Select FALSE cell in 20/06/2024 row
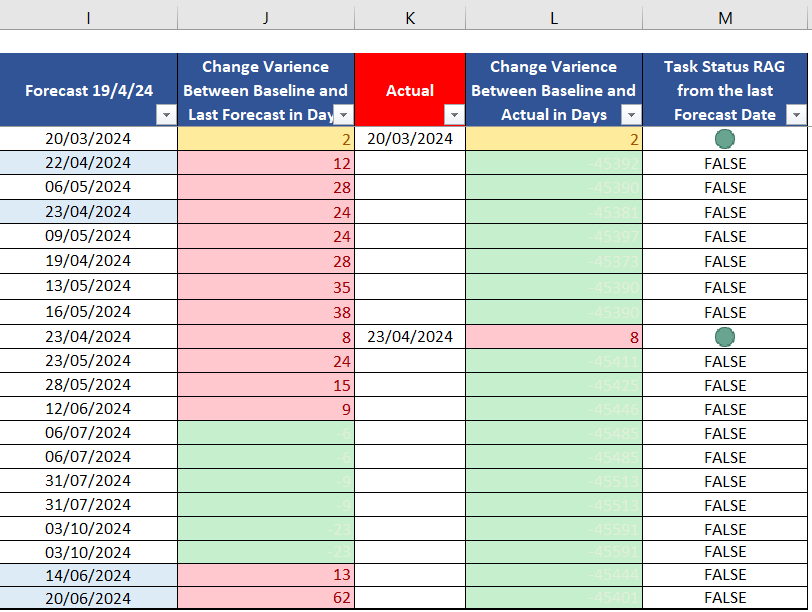 tap(725, 598)
